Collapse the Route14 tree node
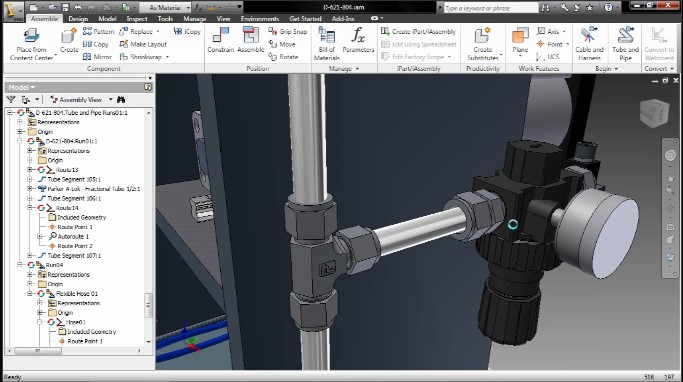The height and width of the screenshot is (382, 683). tap(30, 208)
